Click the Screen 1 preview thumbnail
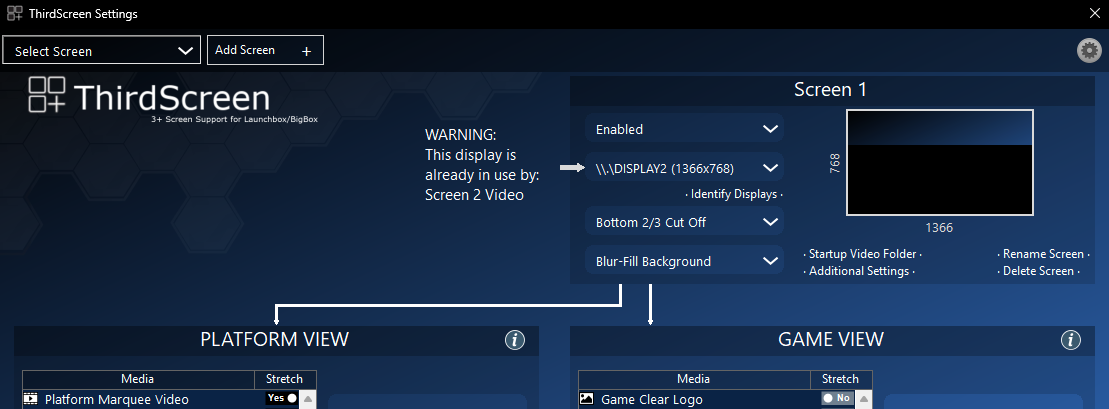Image resolution: width=1109 pixels, height=409 pixels. pos(939,163)
